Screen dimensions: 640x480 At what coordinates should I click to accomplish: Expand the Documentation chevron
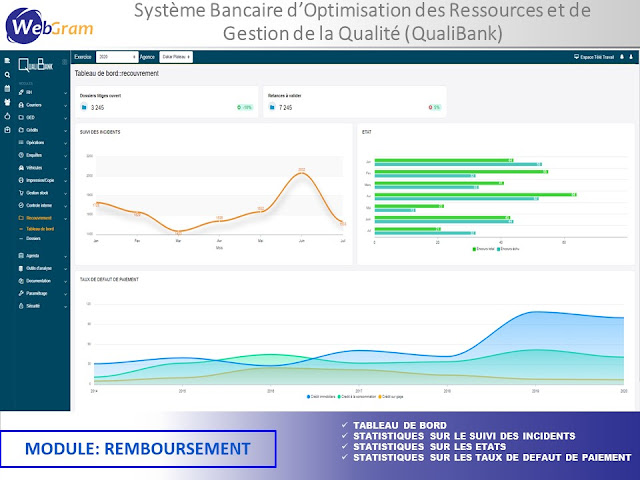(x=65, y=282)
